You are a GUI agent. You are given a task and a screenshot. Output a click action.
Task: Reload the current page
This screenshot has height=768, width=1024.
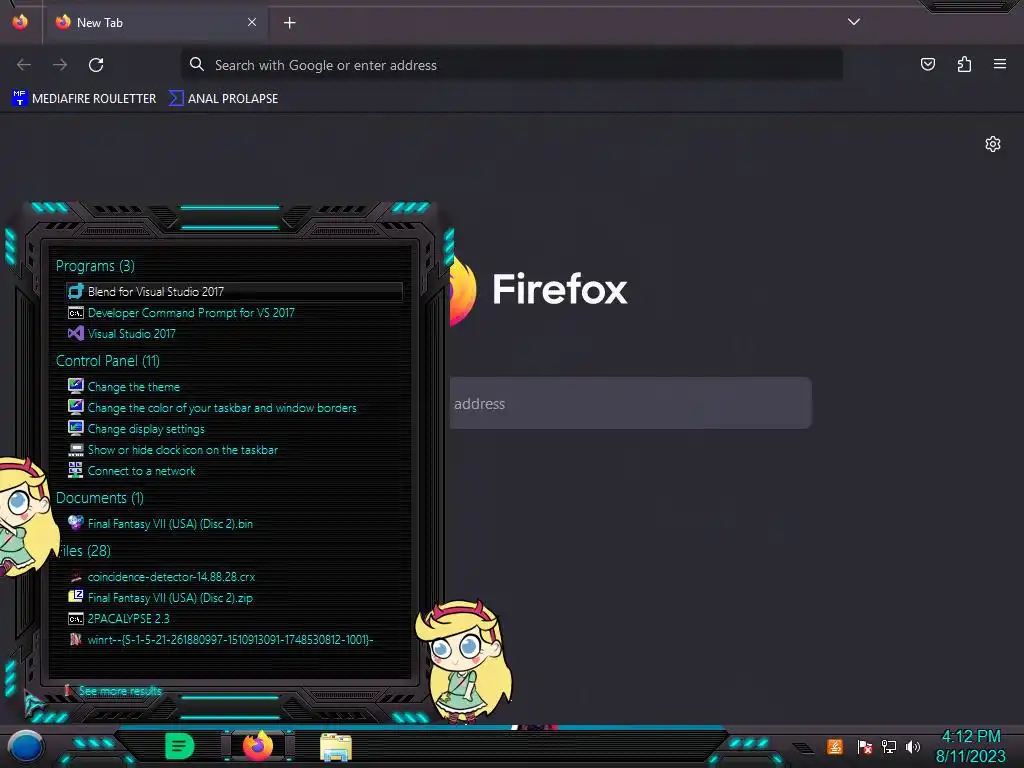click(96, 65)
